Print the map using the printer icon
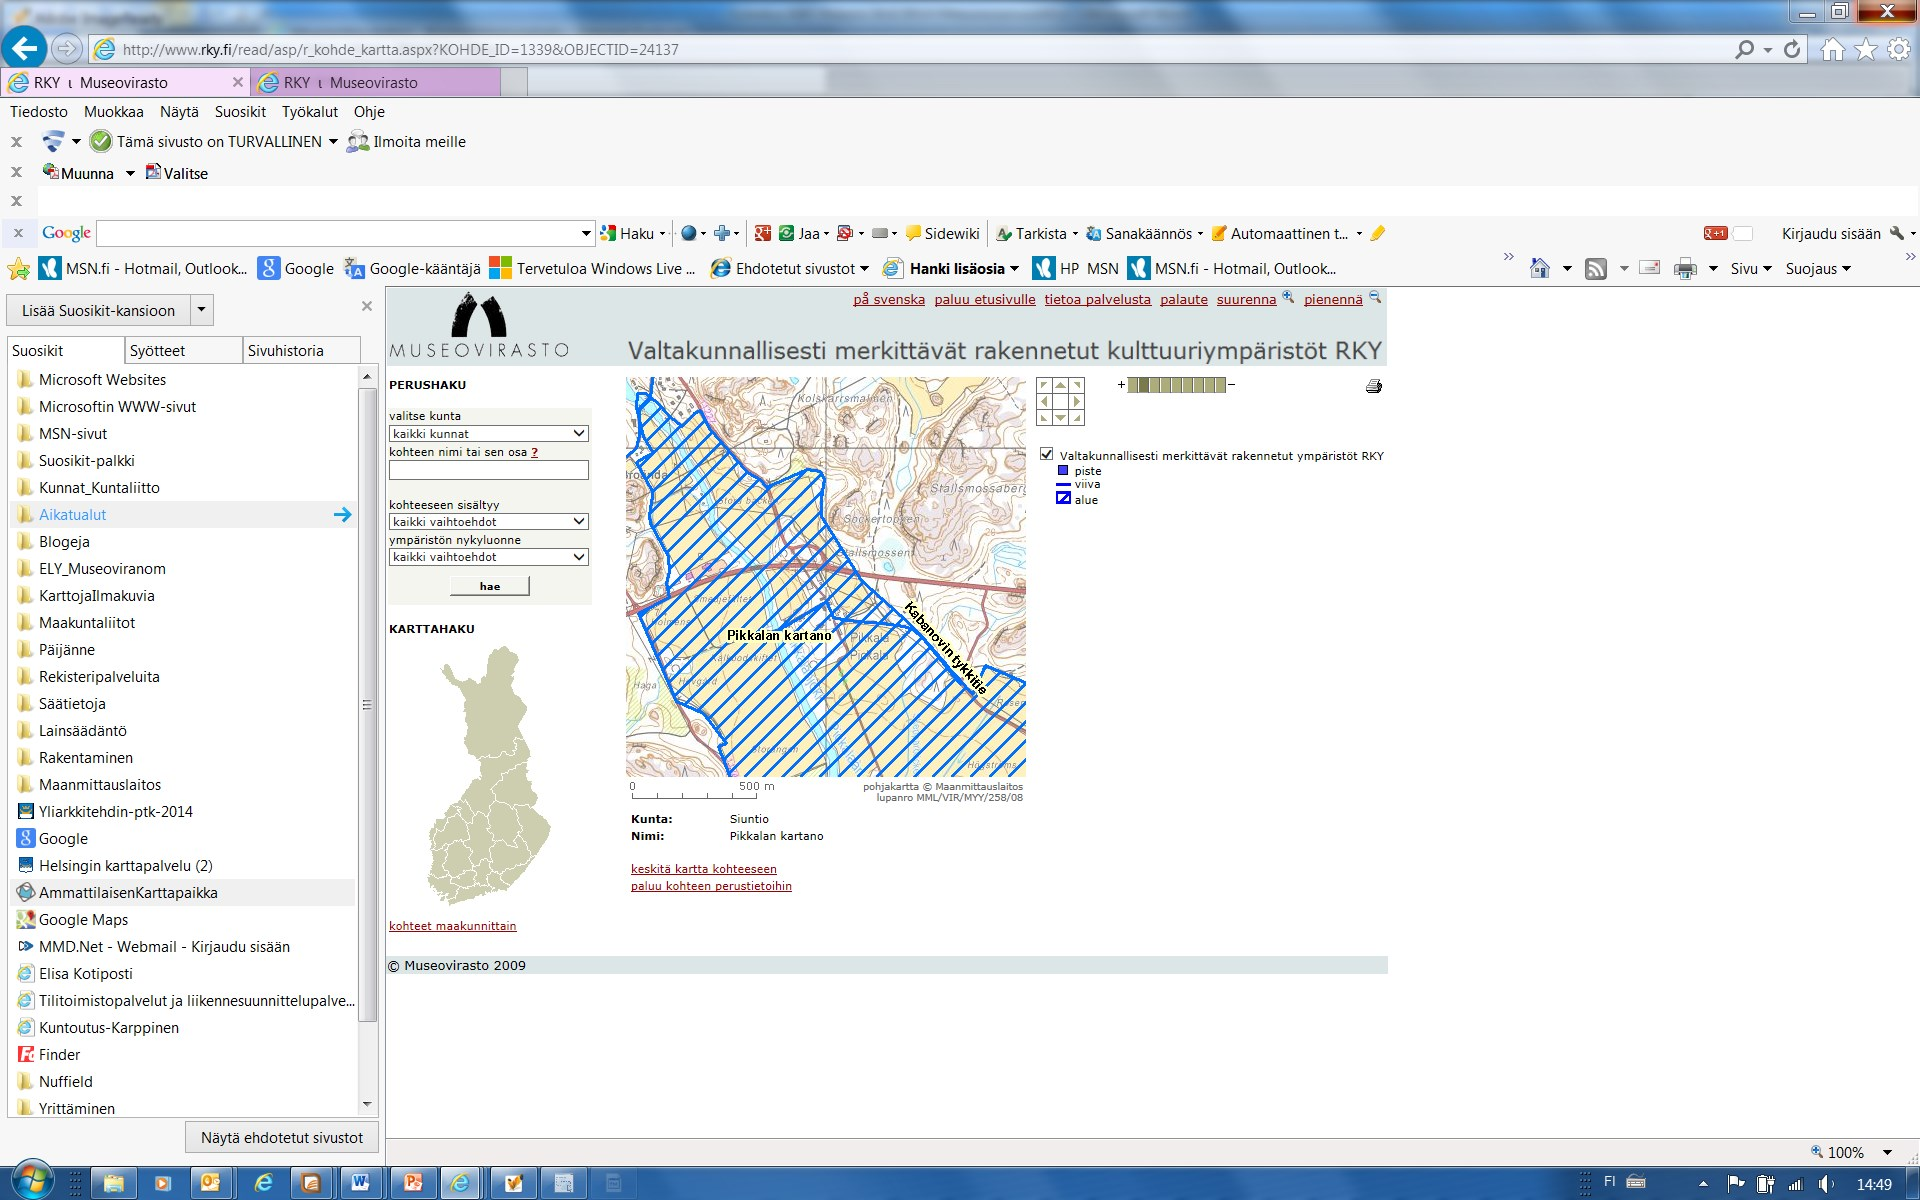 click(x=1374, y=386)
